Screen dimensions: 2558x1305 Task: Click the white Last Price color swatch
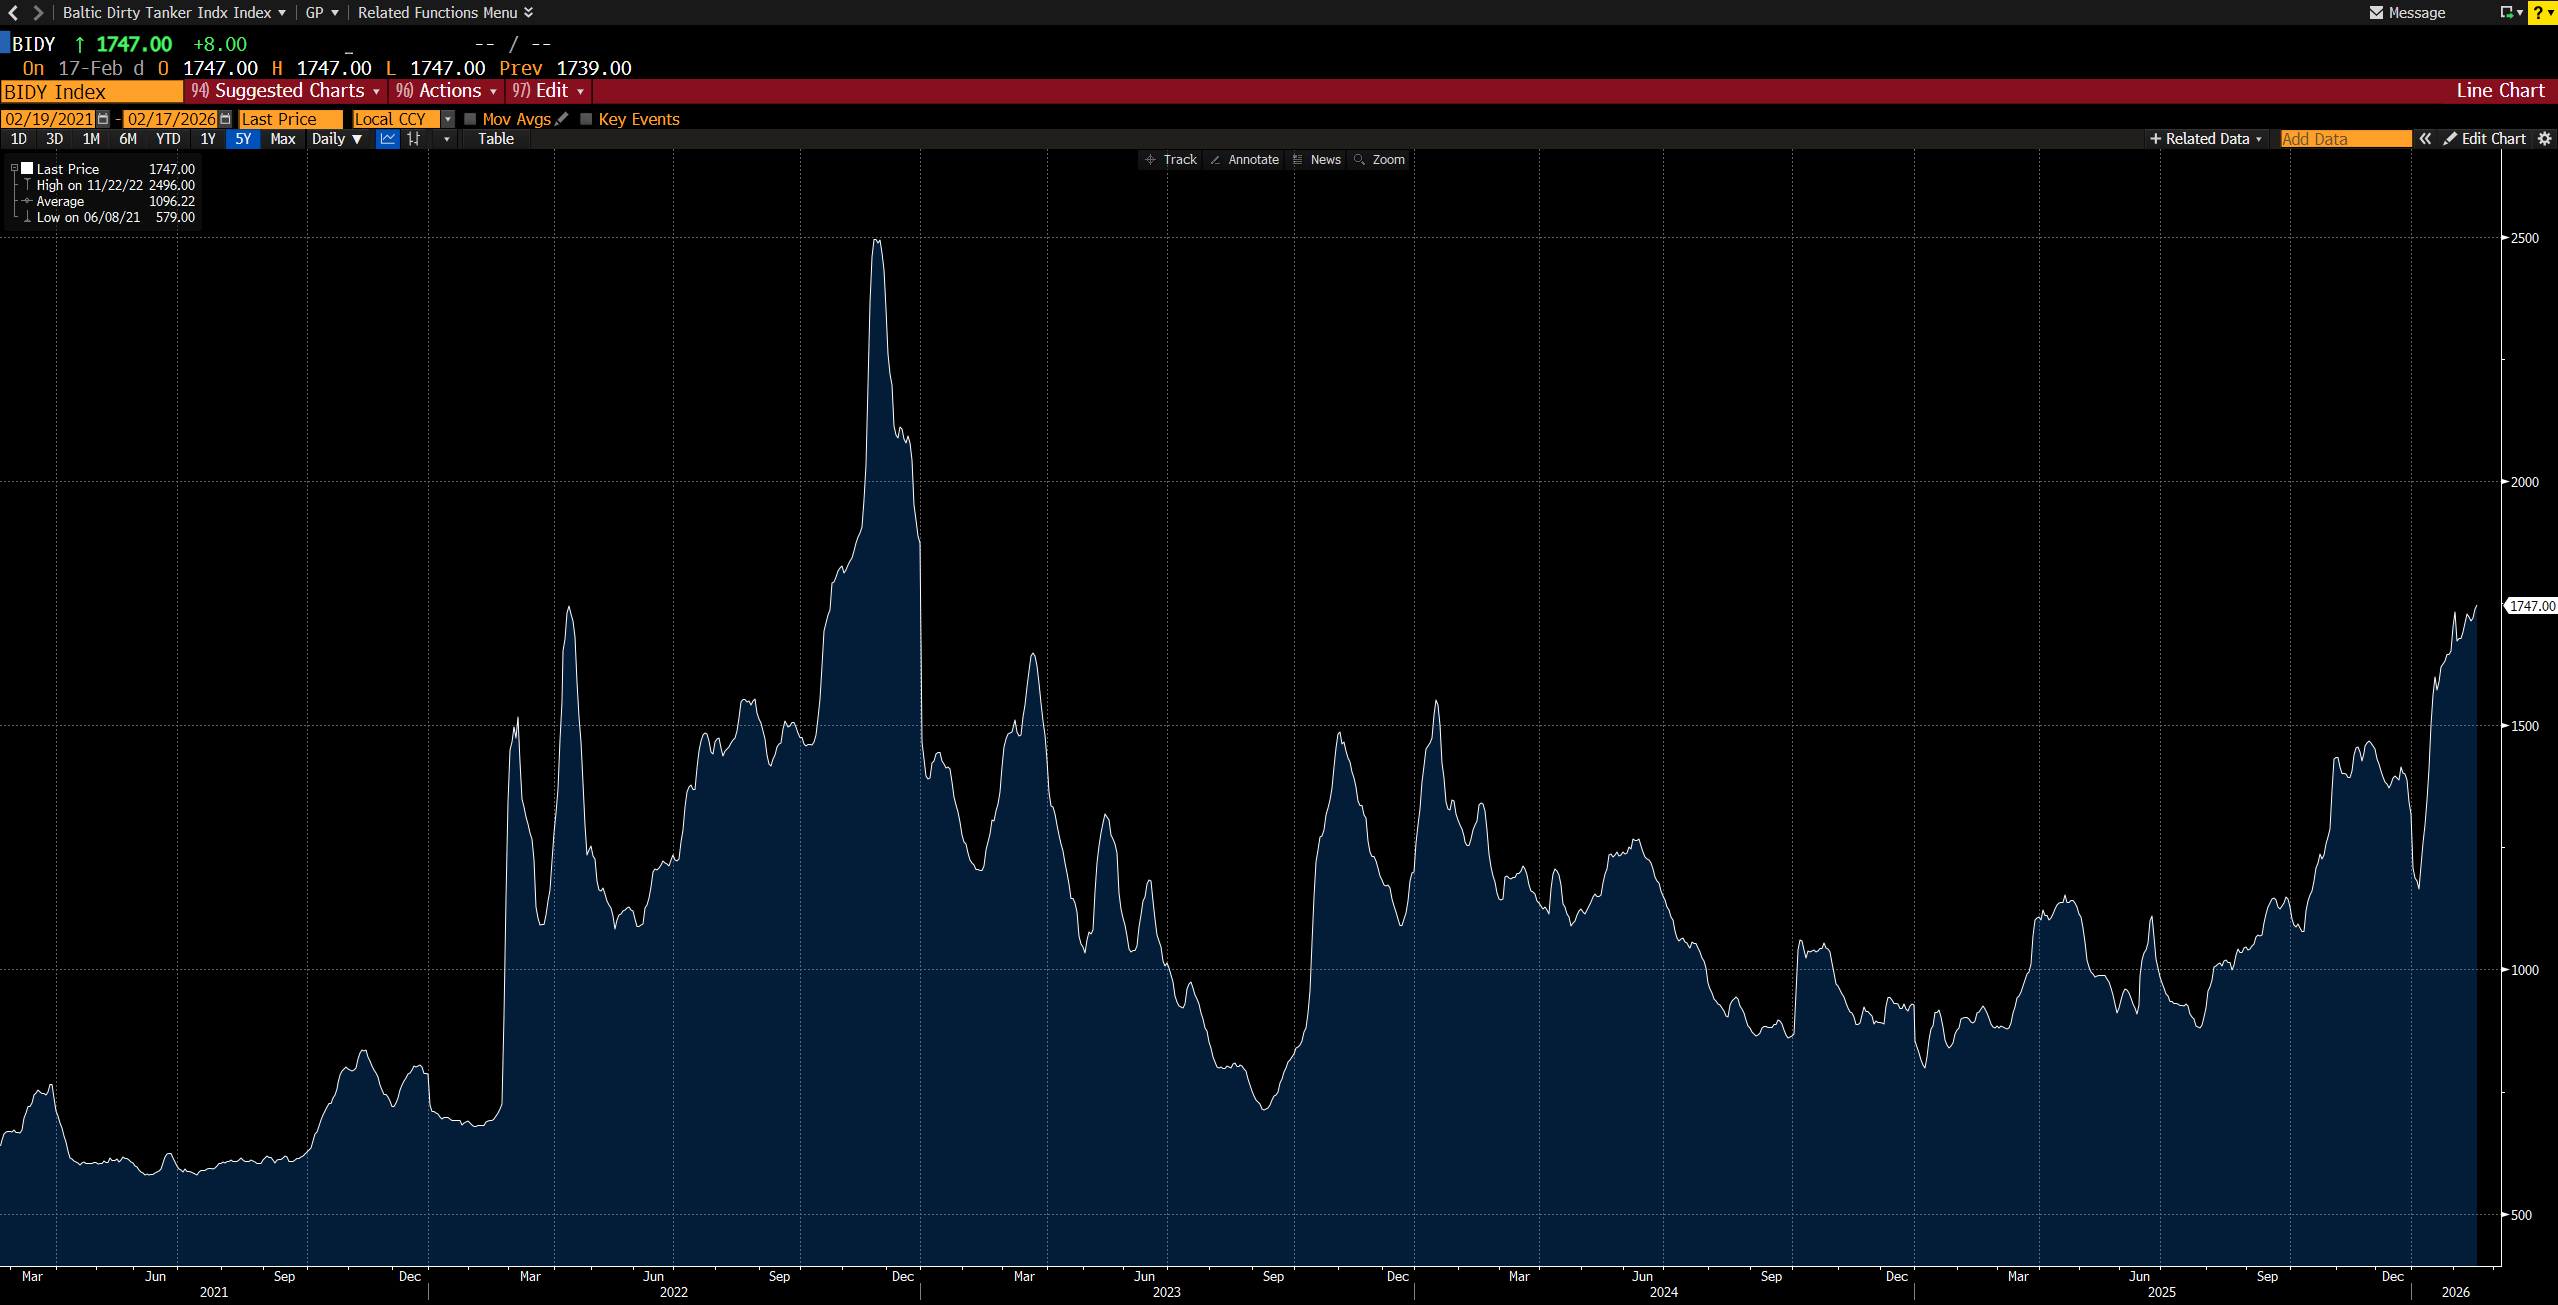point(27,169)
